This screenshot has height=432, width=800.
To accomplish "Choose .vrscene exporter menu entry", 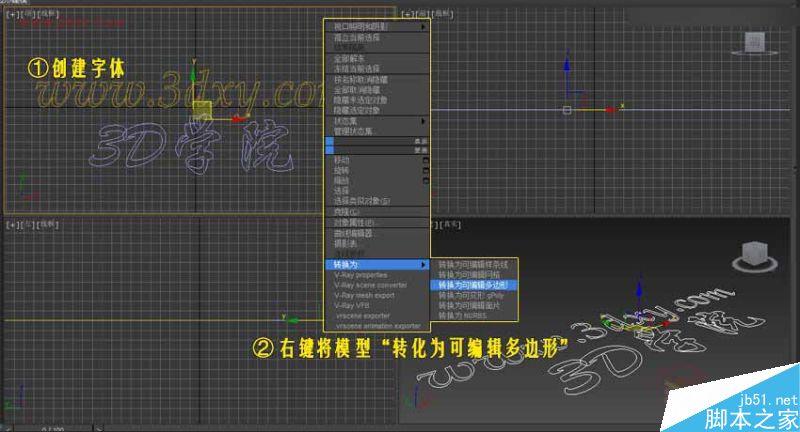I will click(363, 316).
